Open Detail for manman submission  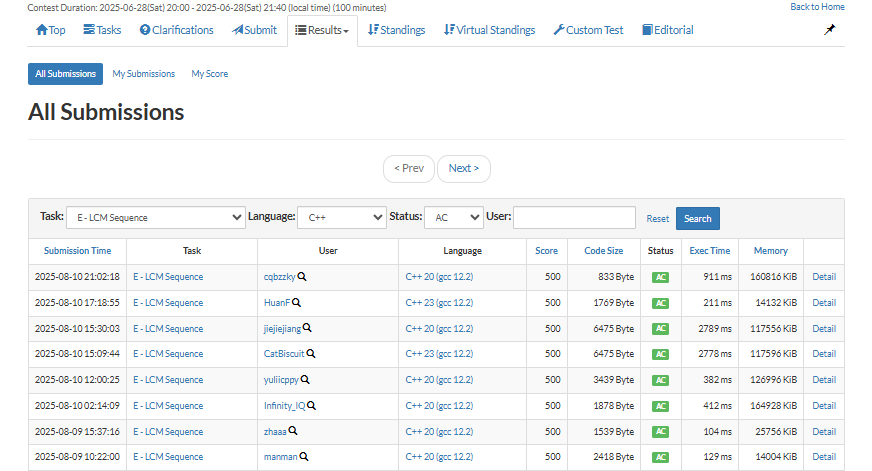[824, 457]
